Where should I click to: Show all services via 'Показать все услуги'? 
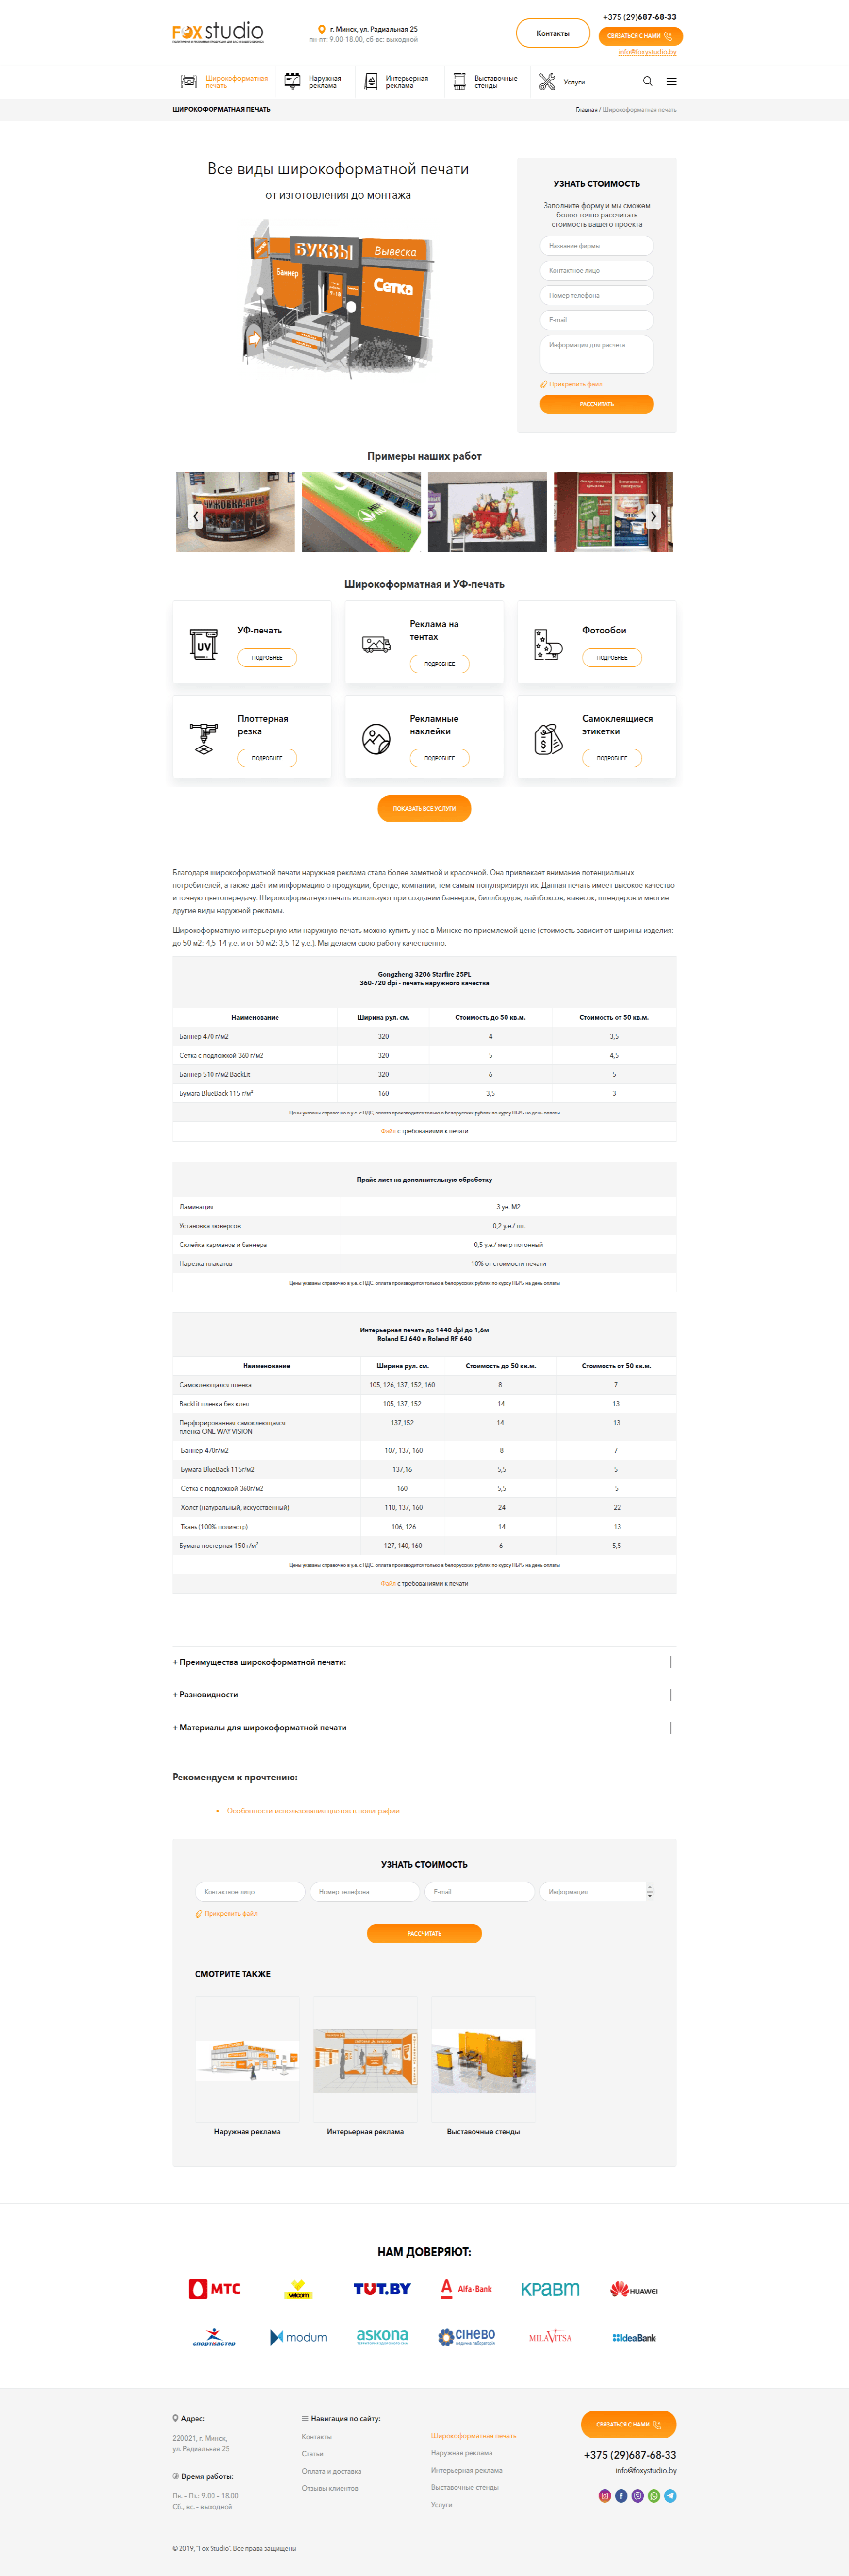(424, 808)
